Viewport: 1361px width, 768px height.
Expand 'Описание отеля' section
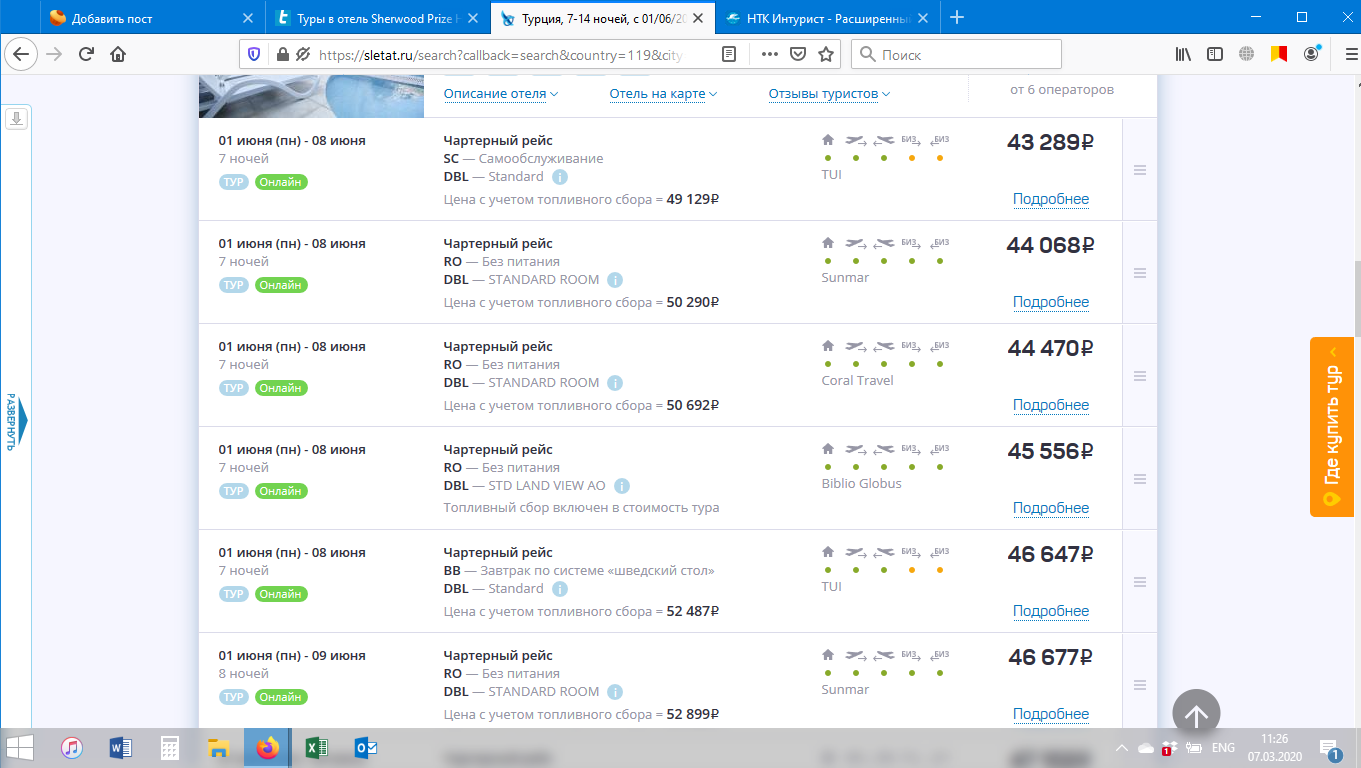tap(501, 93)
